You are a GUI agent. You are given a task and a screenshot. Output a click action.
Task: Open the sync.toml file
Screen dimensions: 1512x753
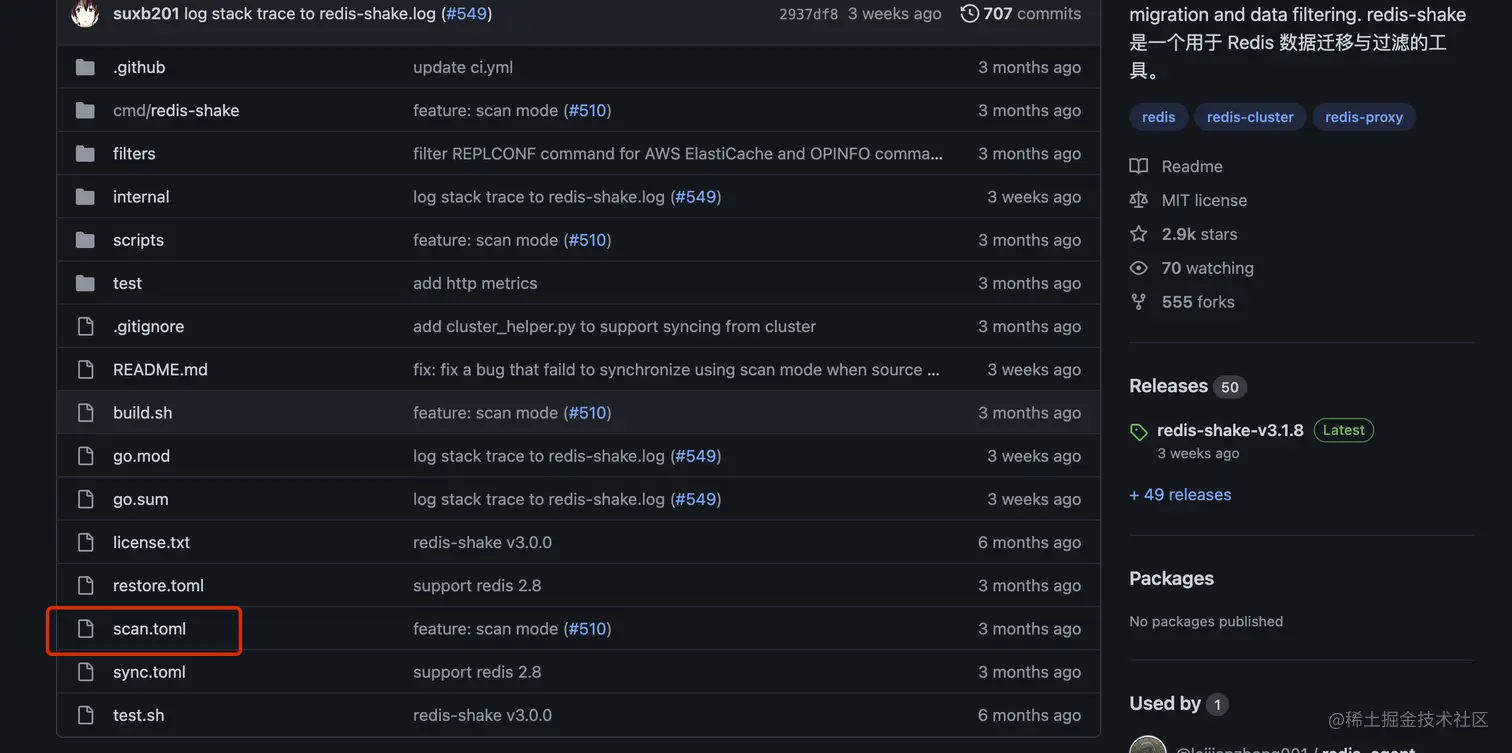[149, 672]
